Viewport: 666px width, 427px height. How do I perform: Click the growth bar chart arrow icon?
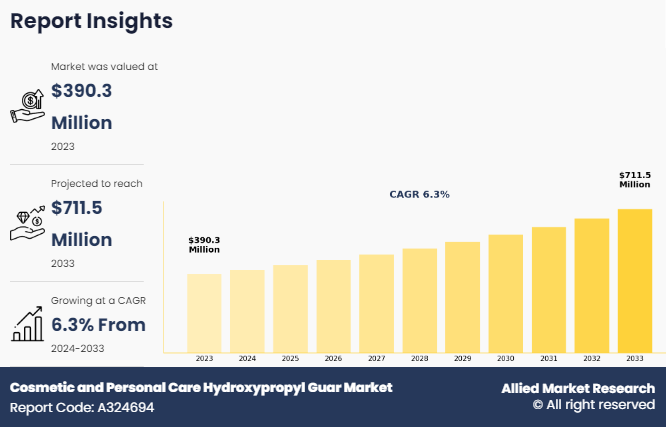coord(27,323)
